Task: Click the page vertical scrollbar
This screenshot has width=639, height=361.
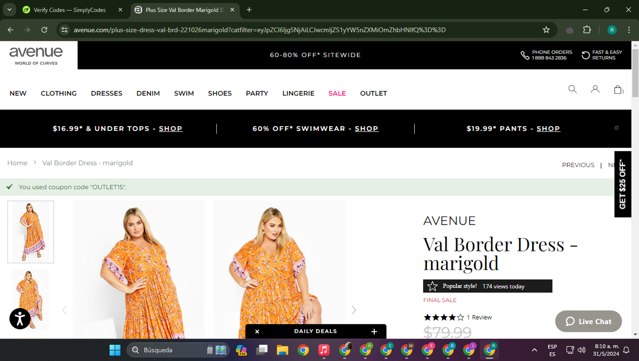Action: click(635, 73)
